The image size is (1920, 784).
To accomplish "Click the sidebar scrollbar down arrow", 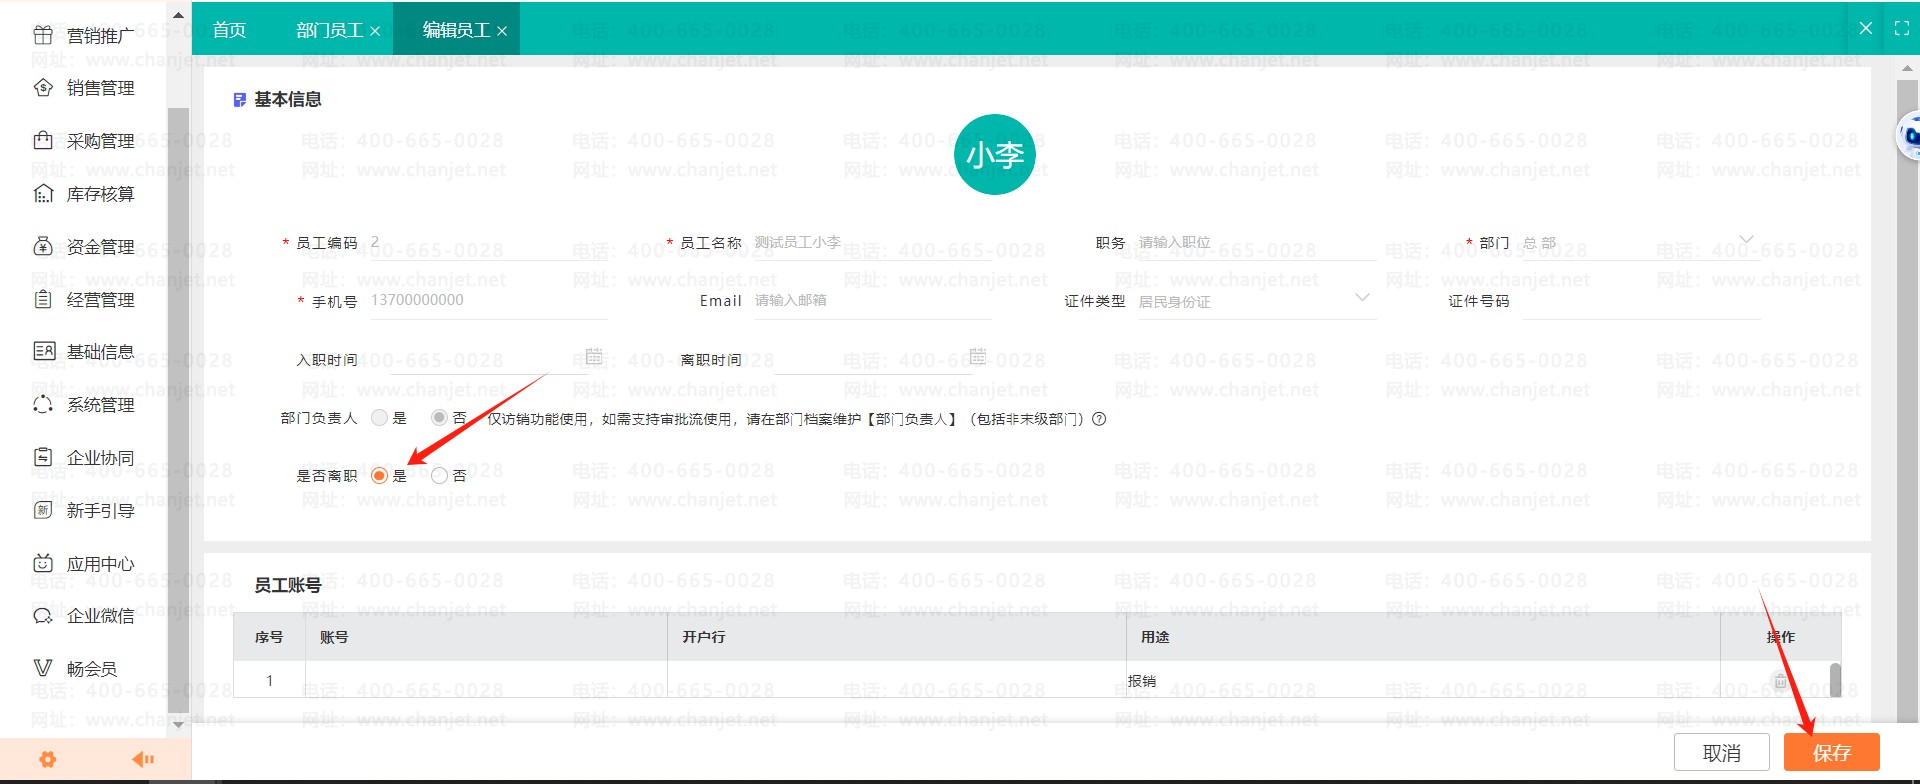I will 178,724.
